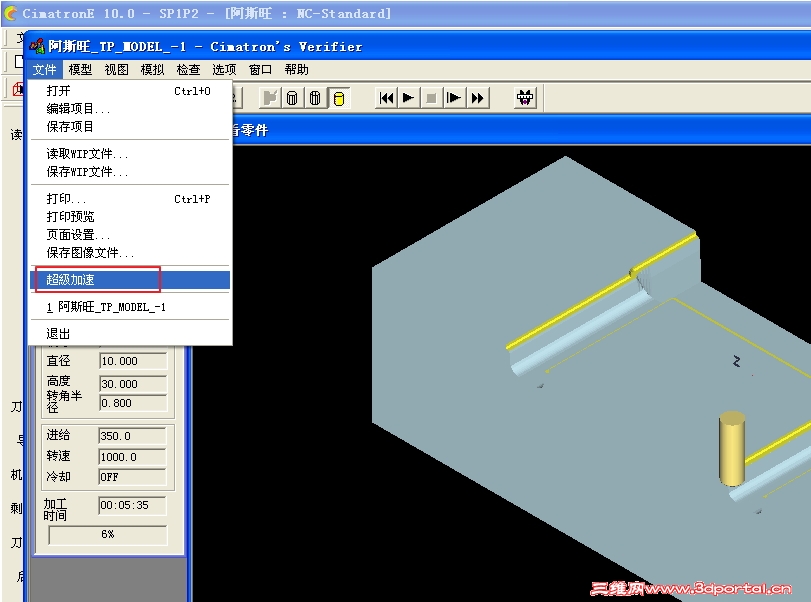This screenshot has width=811, height=602.
Task: Click the rewind to start playback button
Action: tap(386, 98)
